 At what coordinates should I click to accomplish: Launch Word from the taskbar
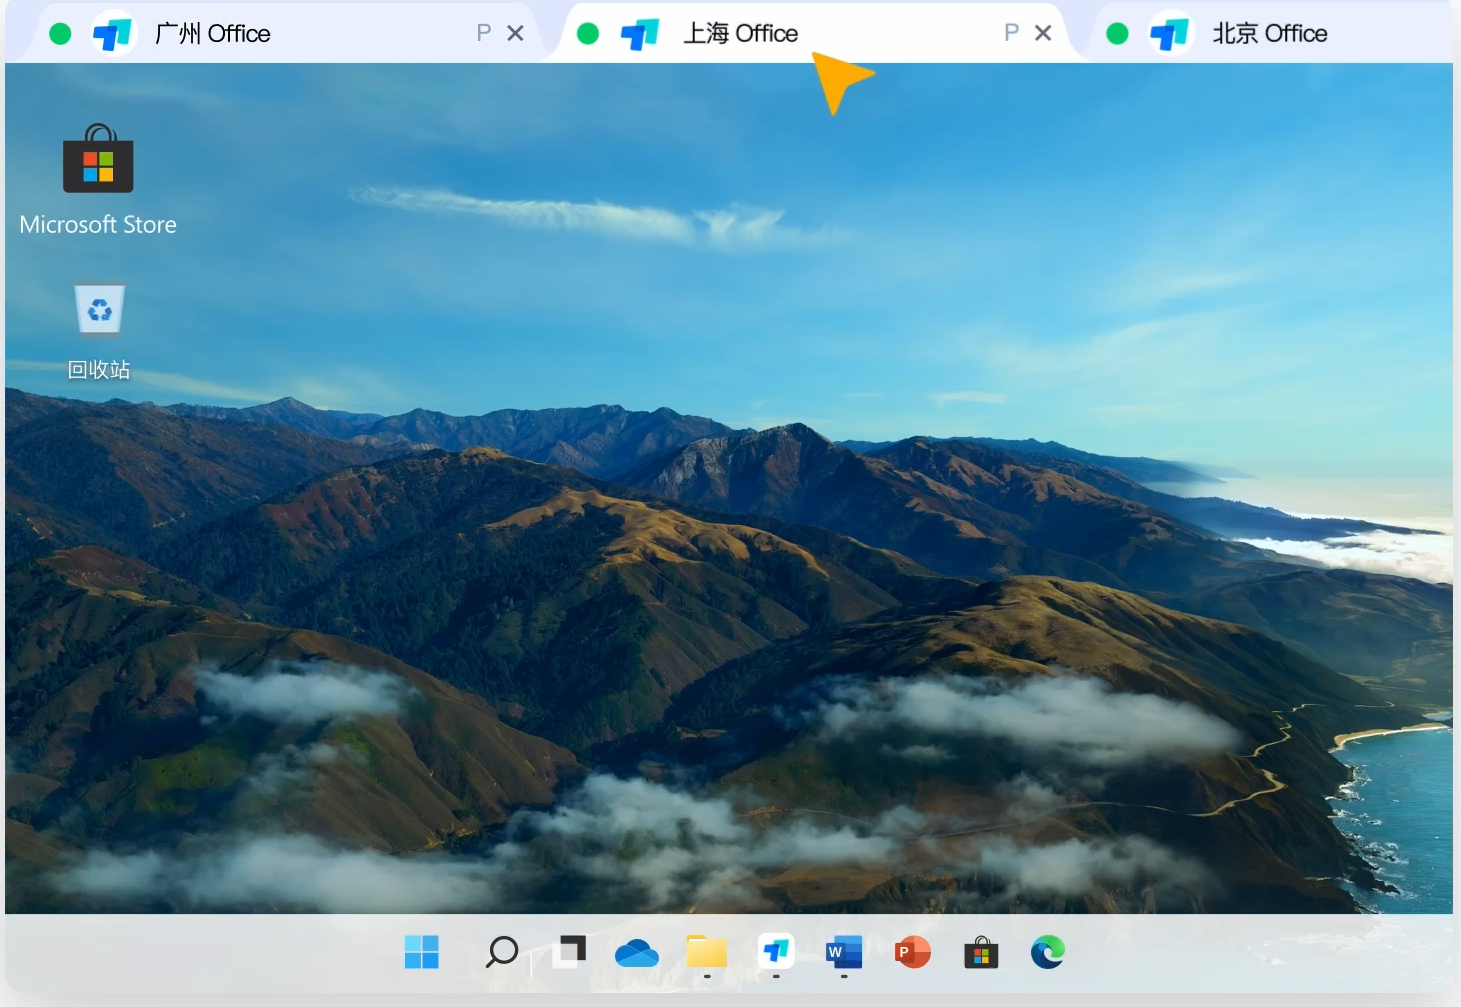point(844,952)
